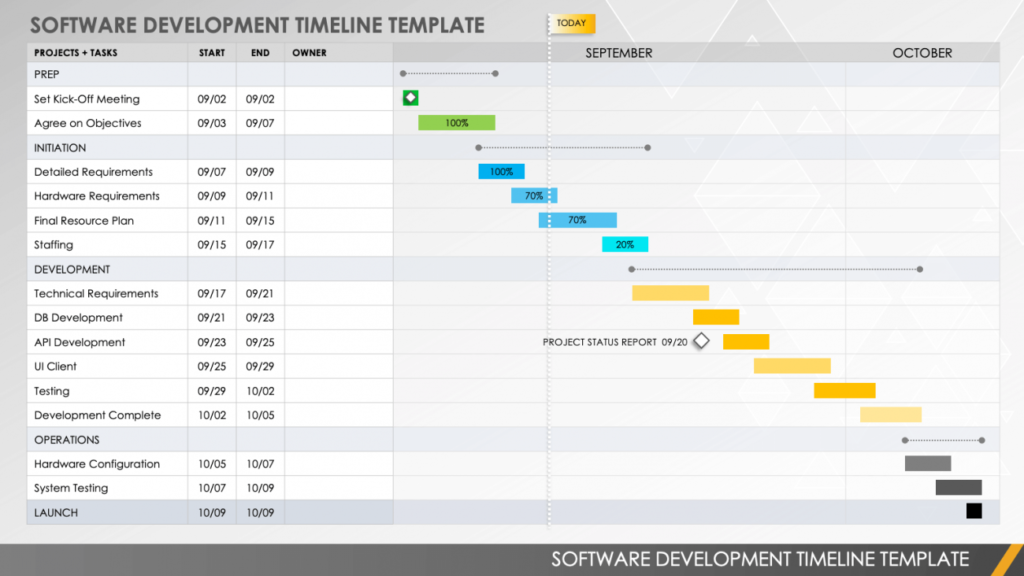
Task: Toggle the PREP summary row
Action: [x=46, y=74]
